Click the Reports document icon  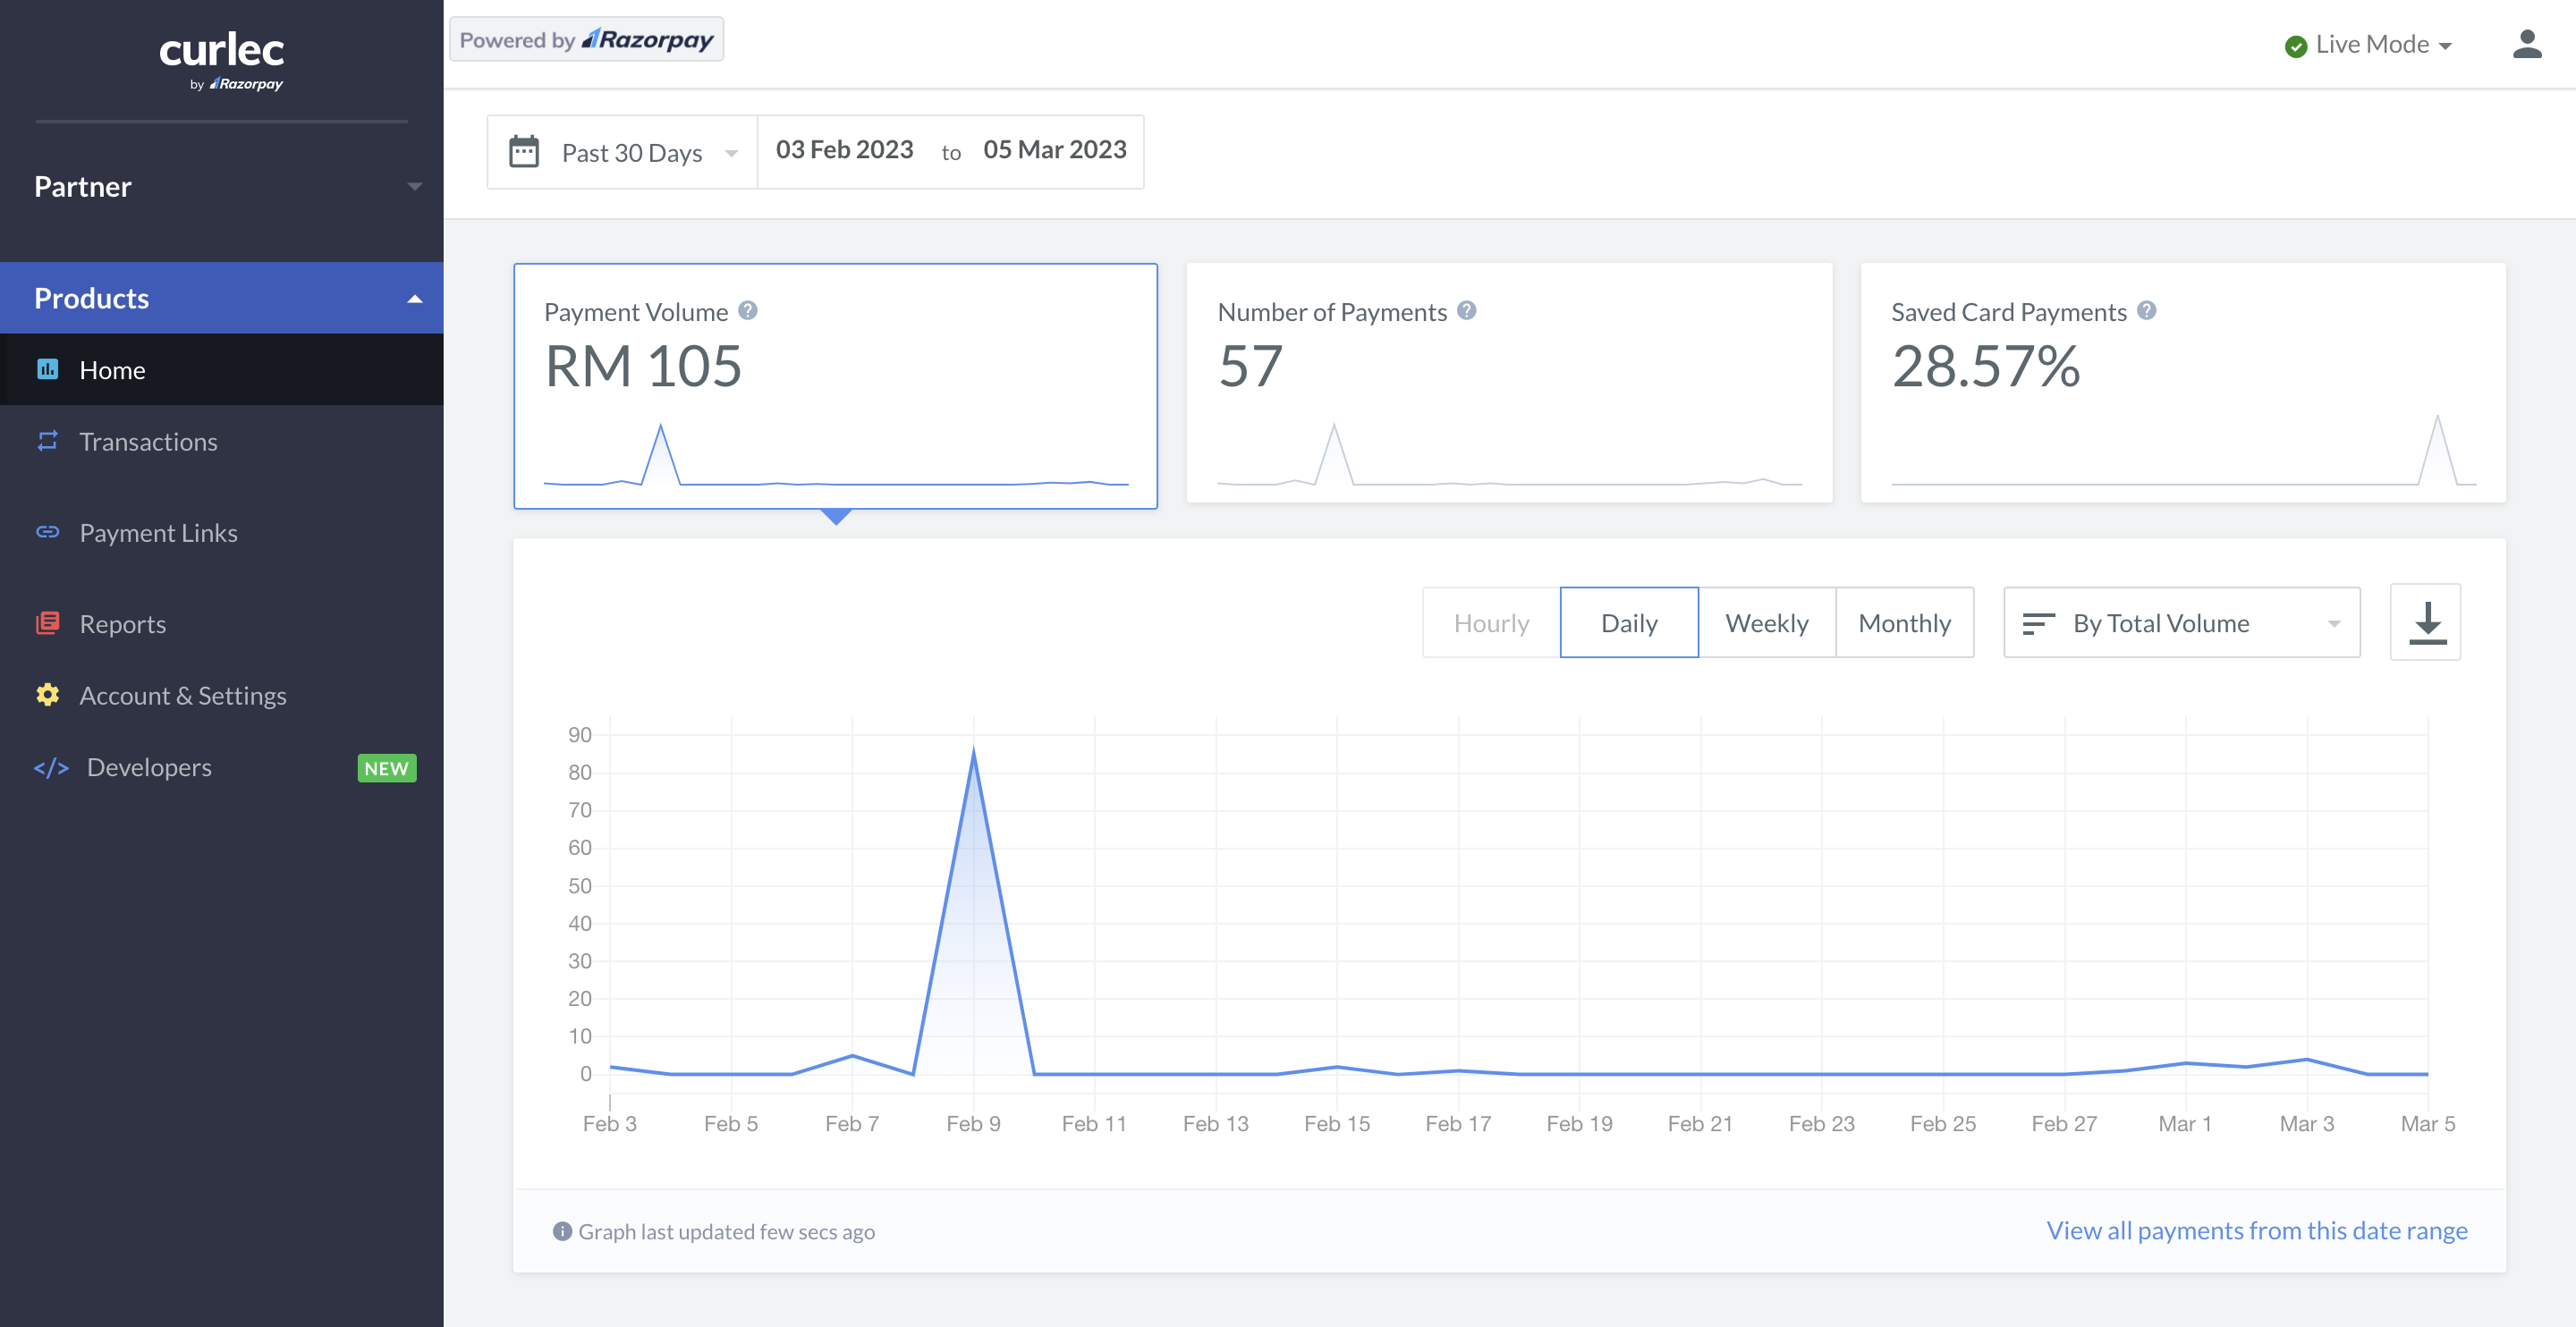pyautogui.click(x=47, y=623)
